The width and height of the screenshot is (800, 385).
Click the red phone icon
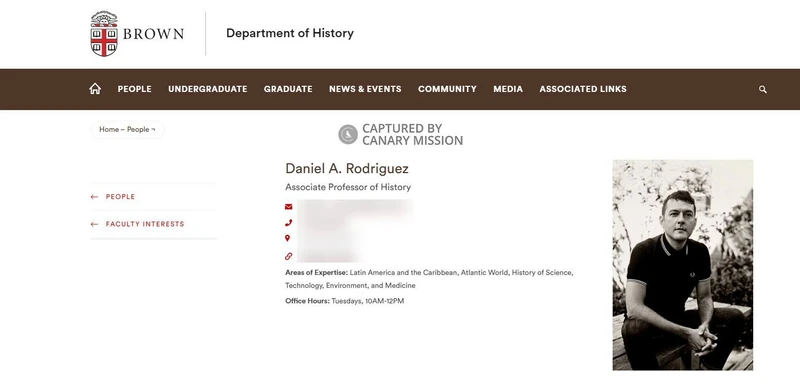pyautogui.click(x=288, y=222)
